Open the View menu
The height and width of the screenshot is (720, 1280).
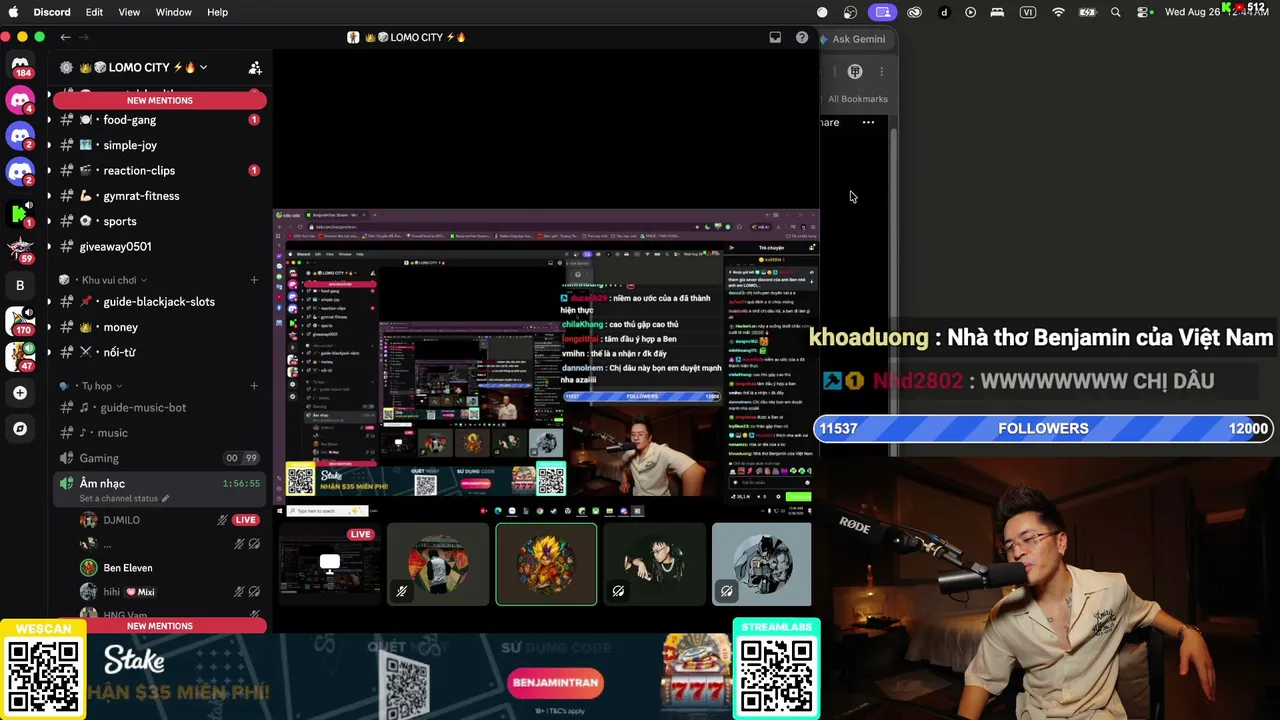[x=129, y=12]
